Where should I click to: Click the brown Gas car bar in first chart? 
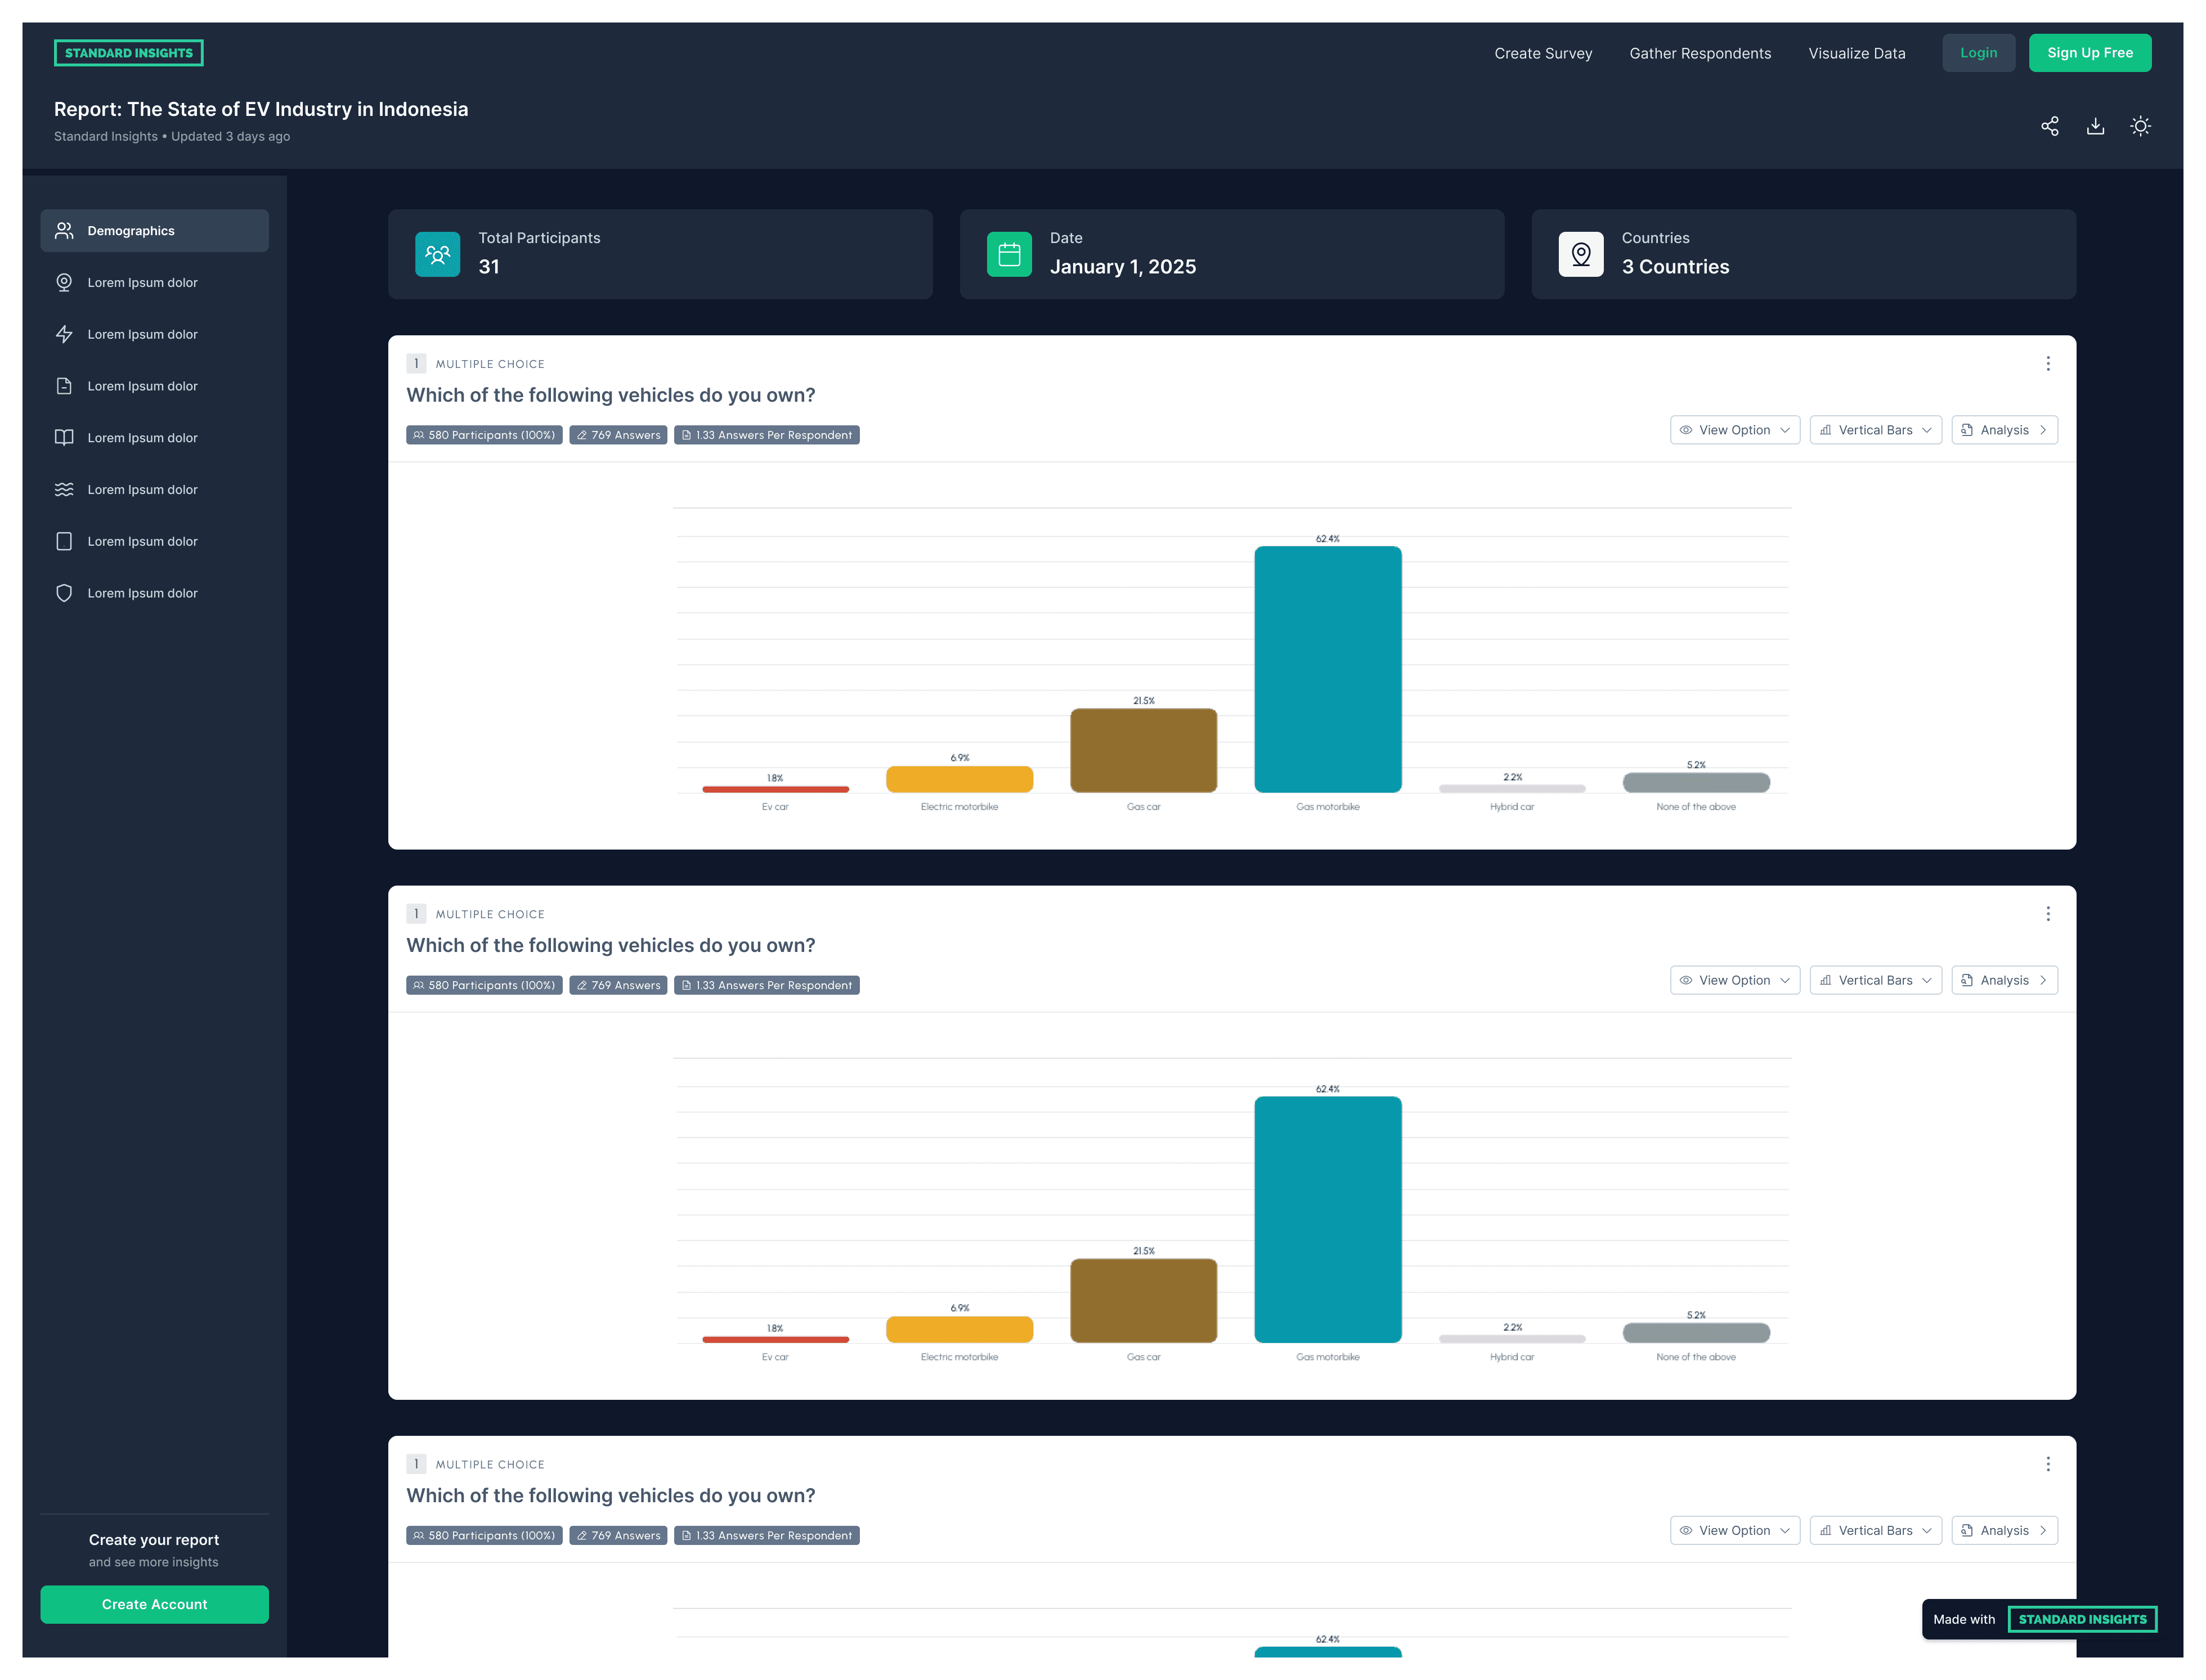coord(1143,750)
